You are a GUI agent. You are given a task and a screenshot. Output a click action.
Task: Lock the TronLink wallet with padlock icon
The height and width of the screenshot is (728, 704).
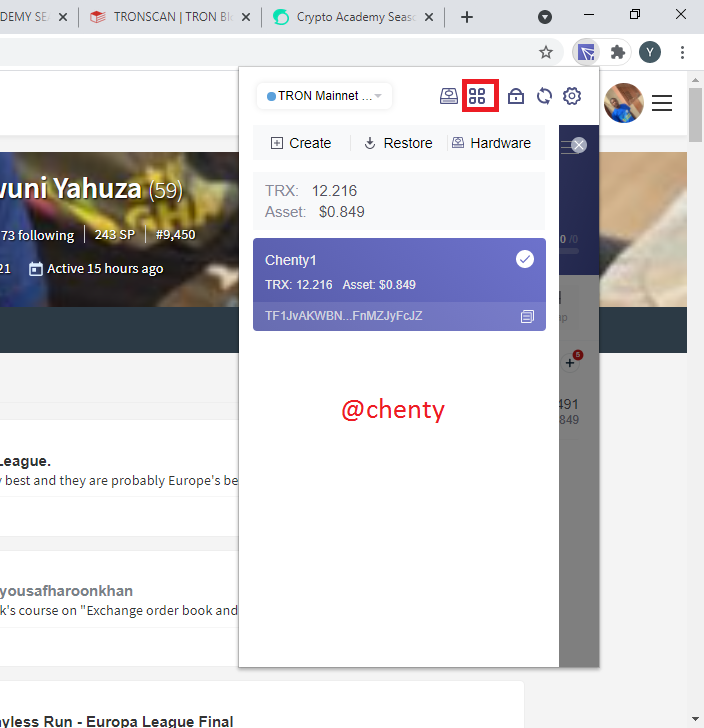pyautogui.click(x=515, y=96)
